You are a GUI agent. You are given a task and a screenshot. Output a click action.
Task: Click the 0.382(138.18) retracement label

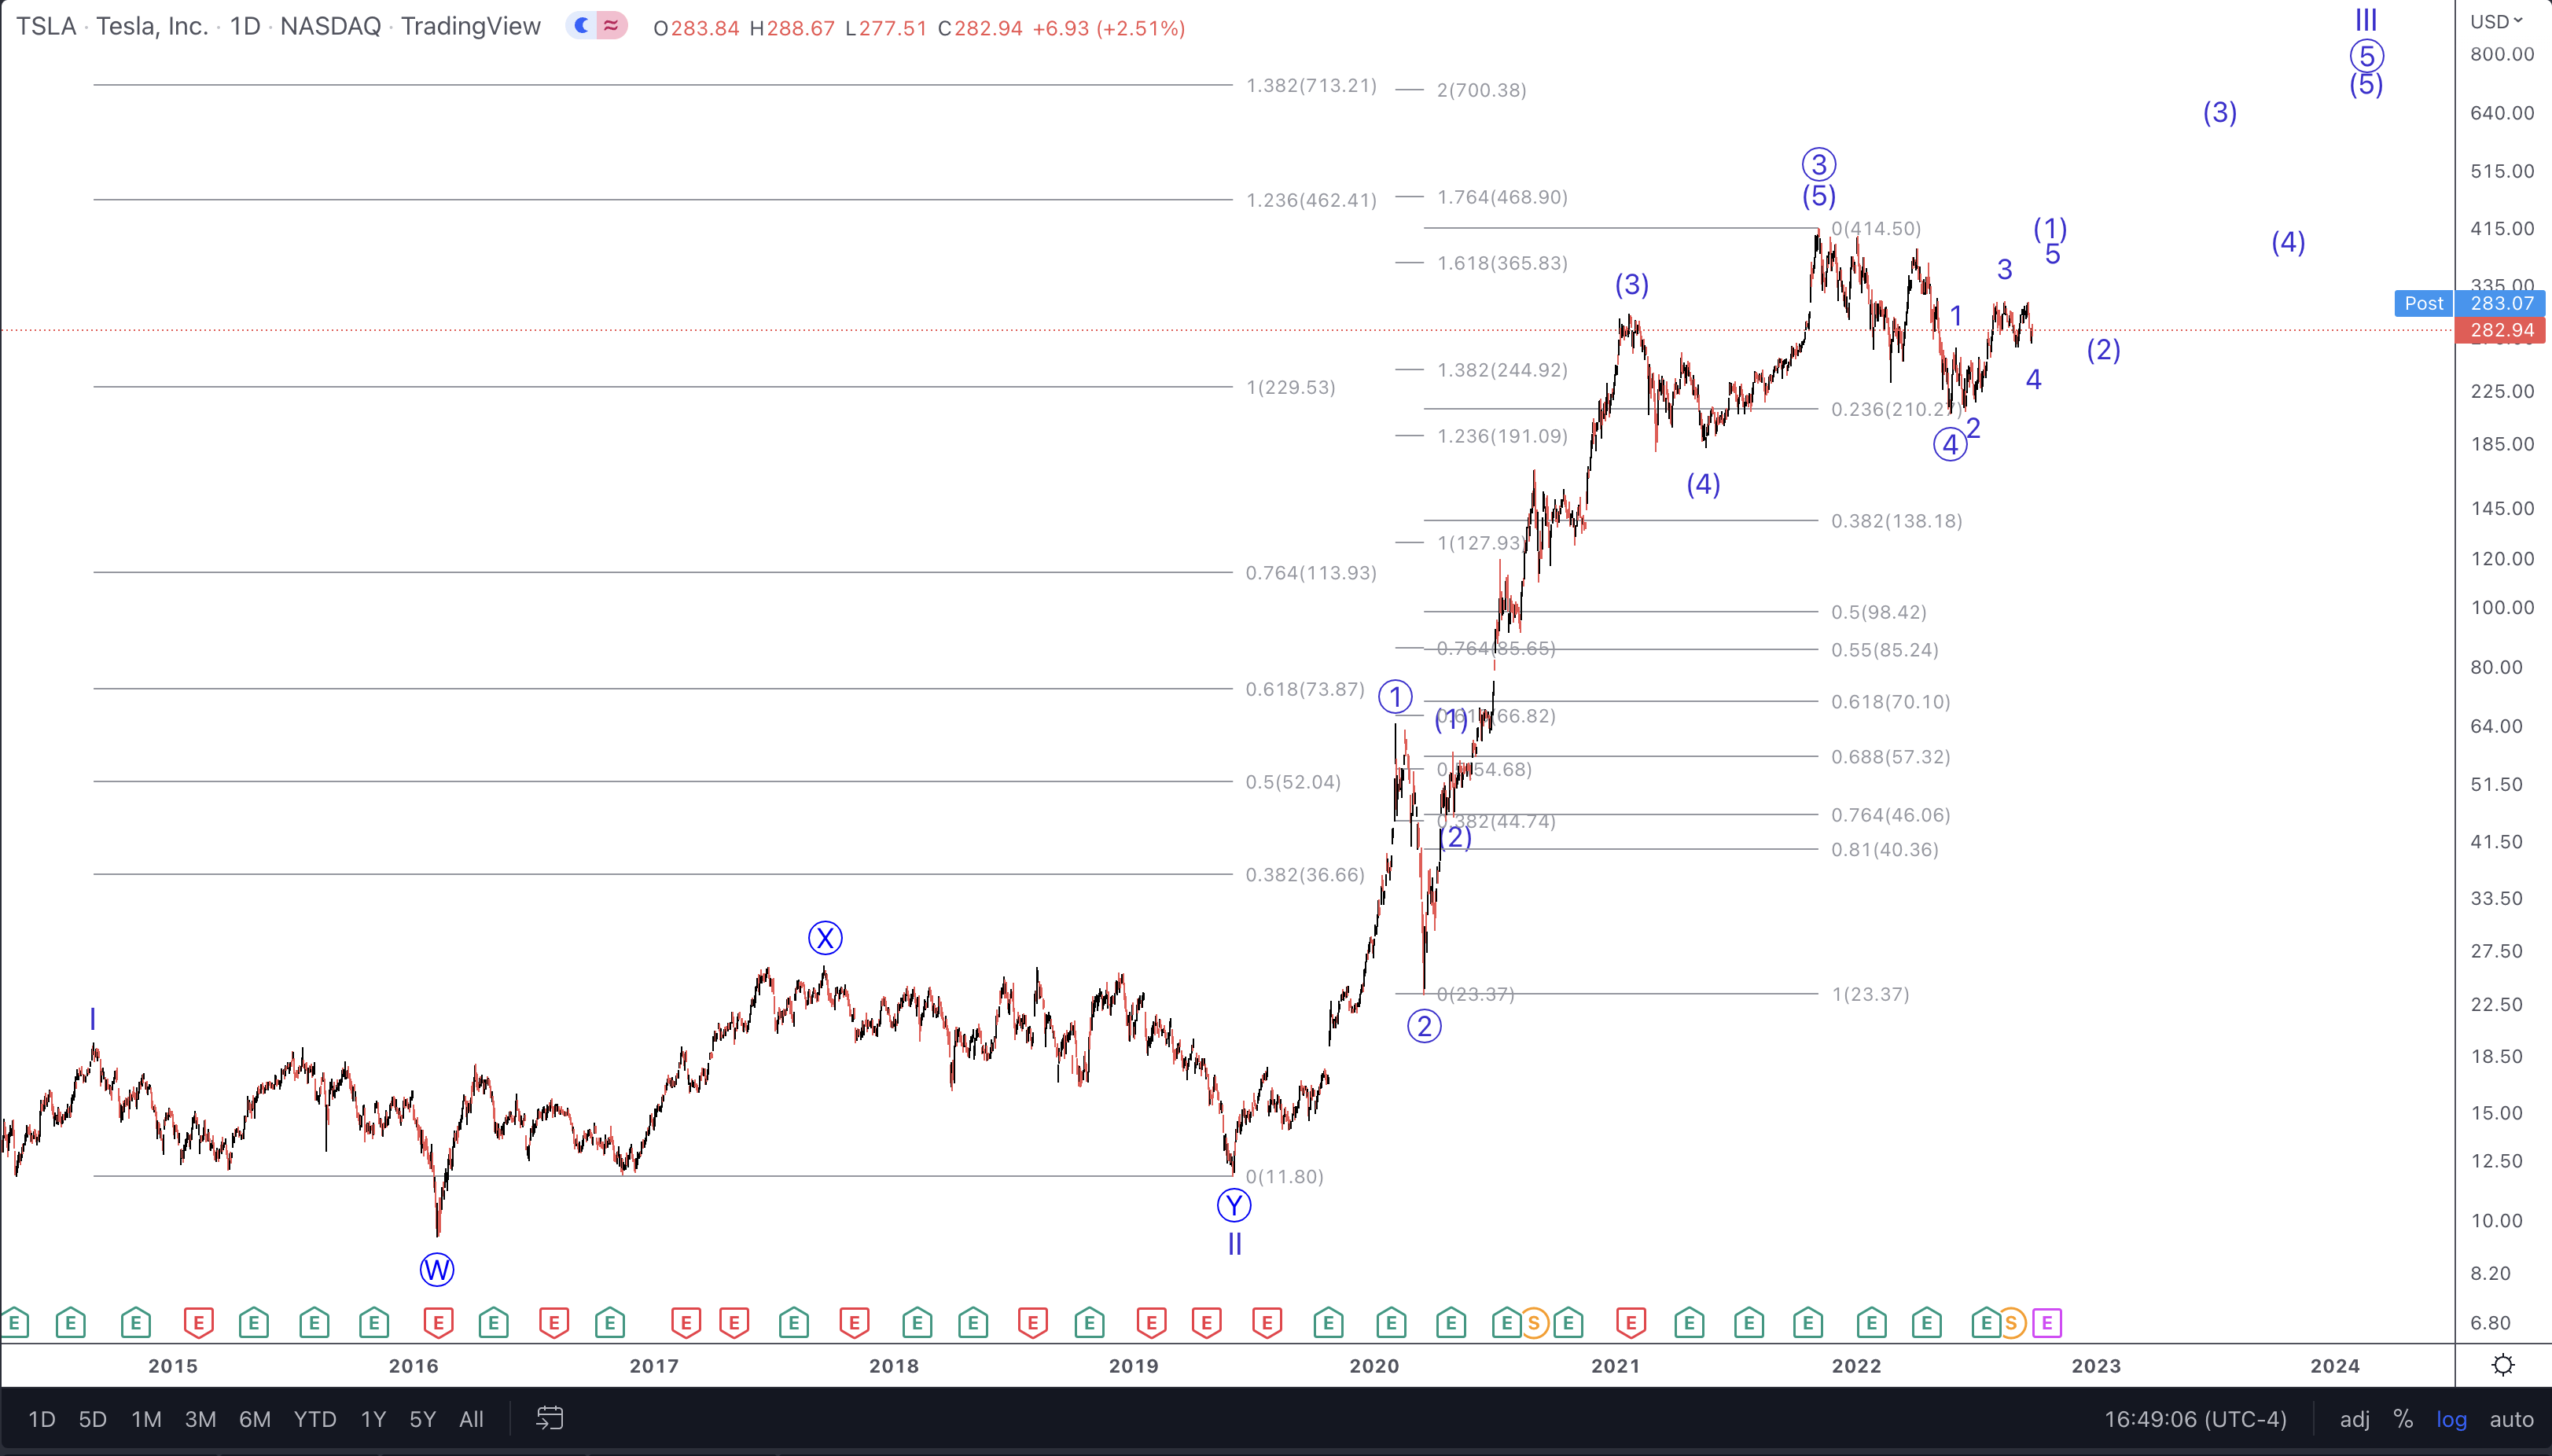tap(1897, 521)
